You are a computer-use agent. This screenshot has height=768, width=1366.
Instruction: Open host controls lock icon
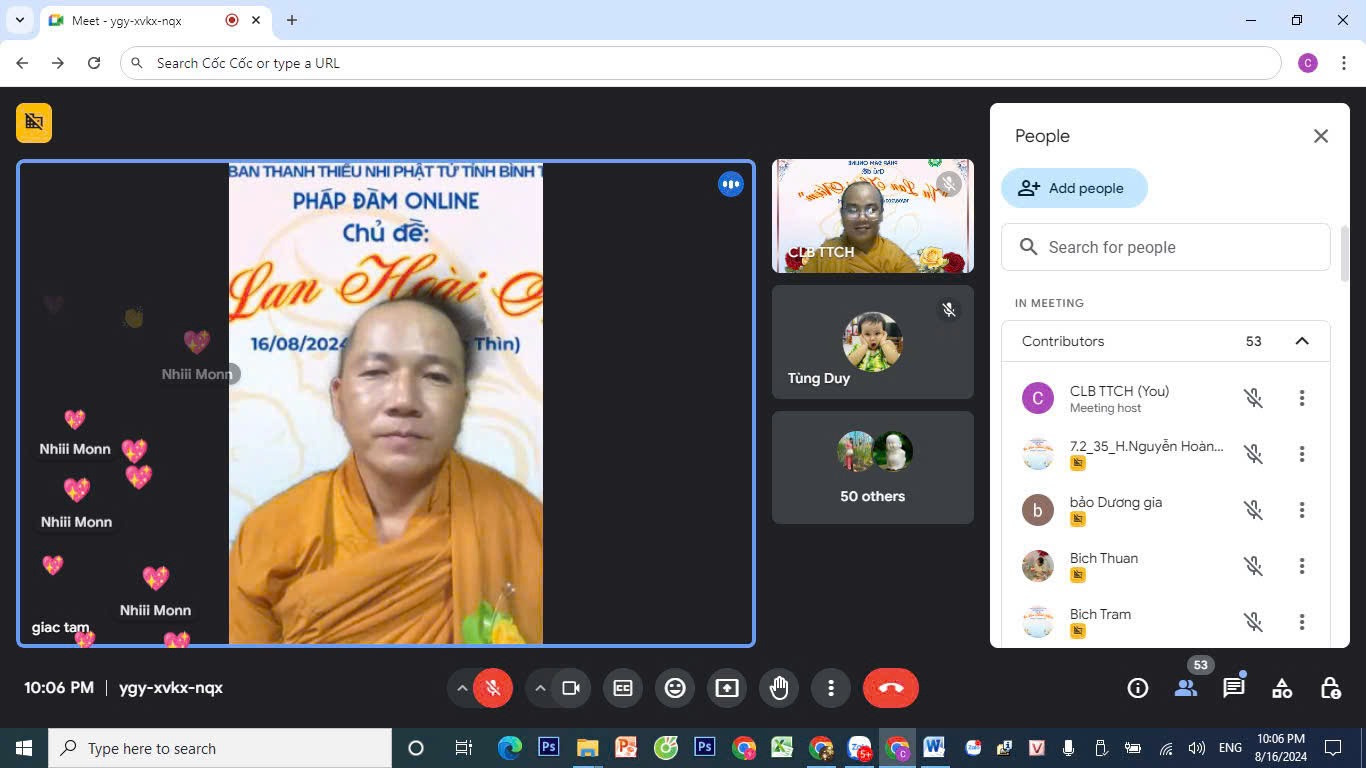click(x=1330, y=688)
